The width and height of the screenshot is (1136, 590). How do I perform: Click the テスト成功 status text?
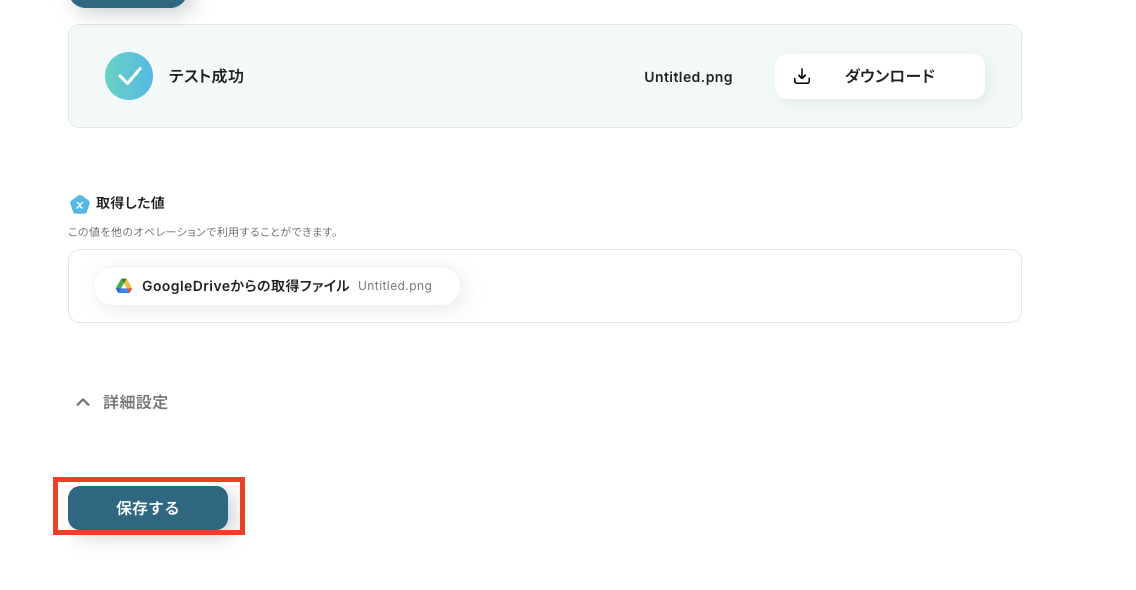(206, 77)
